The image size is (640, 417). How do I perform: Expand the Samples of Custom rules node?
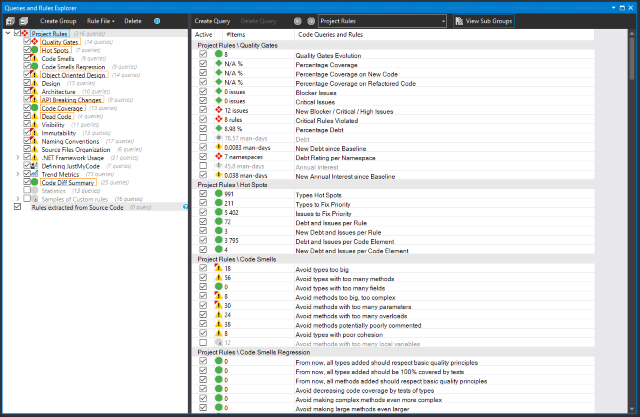tap(18, 199)
